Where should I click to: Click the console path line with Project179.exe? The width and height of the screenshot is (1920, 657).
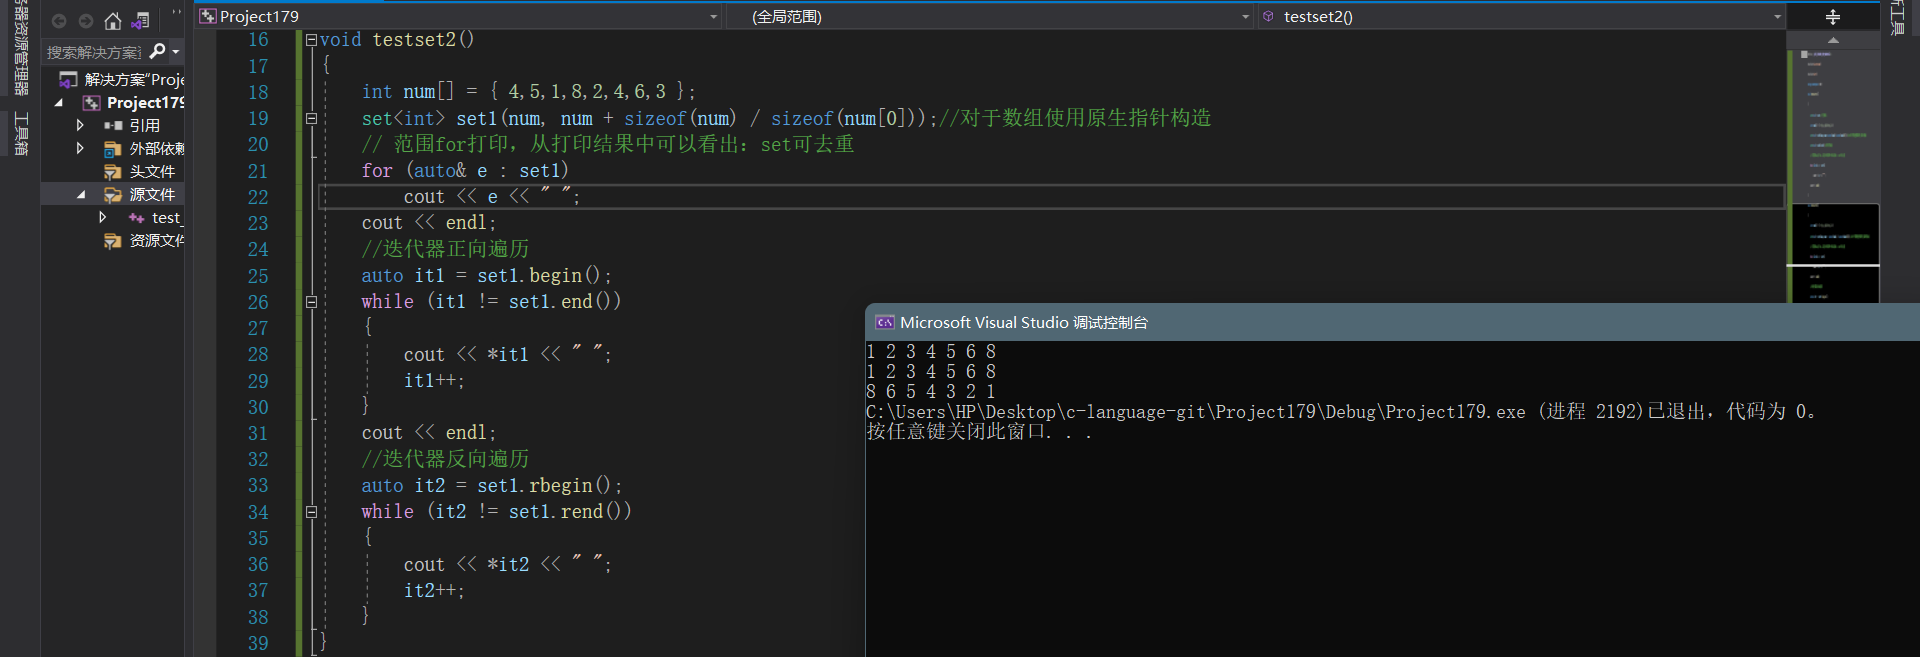tap(1341, 411)
